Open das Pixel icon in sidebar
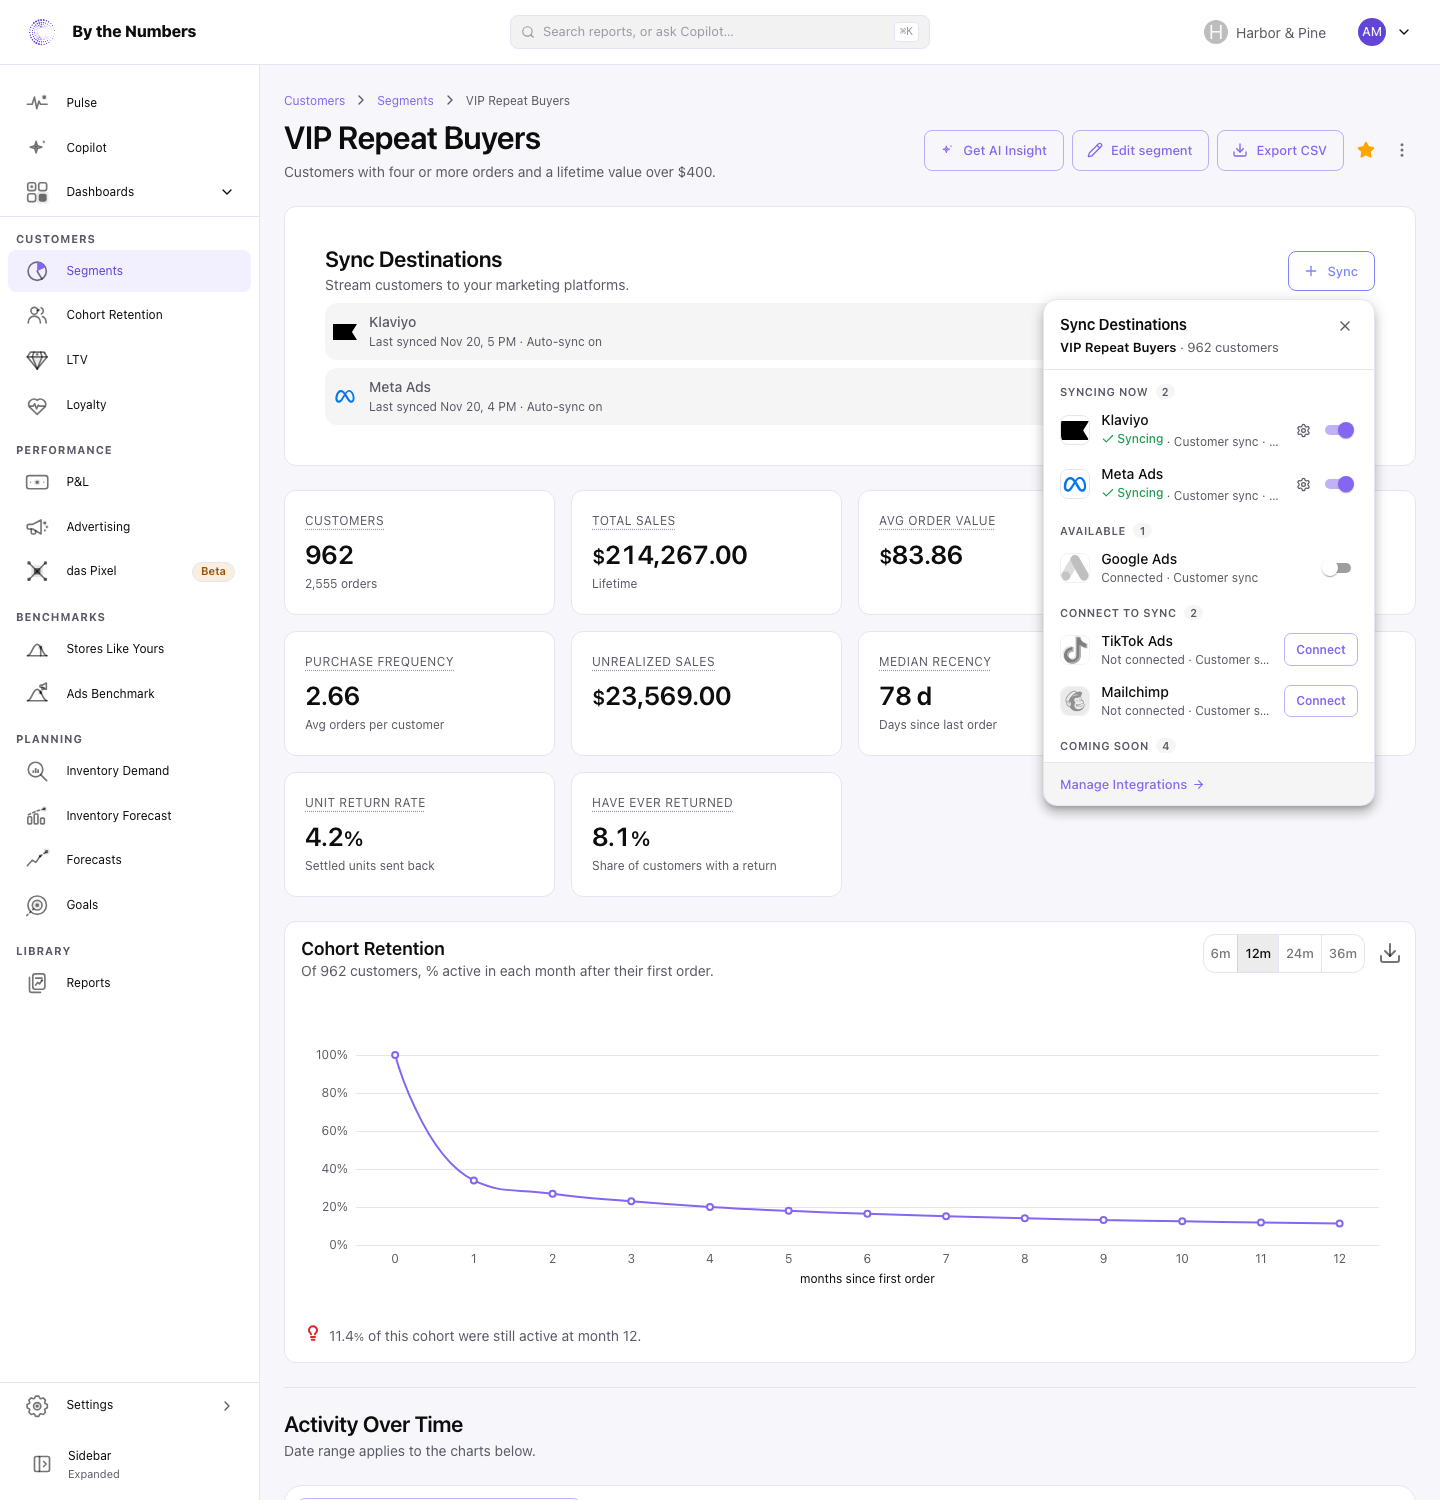 pos(37,571)
